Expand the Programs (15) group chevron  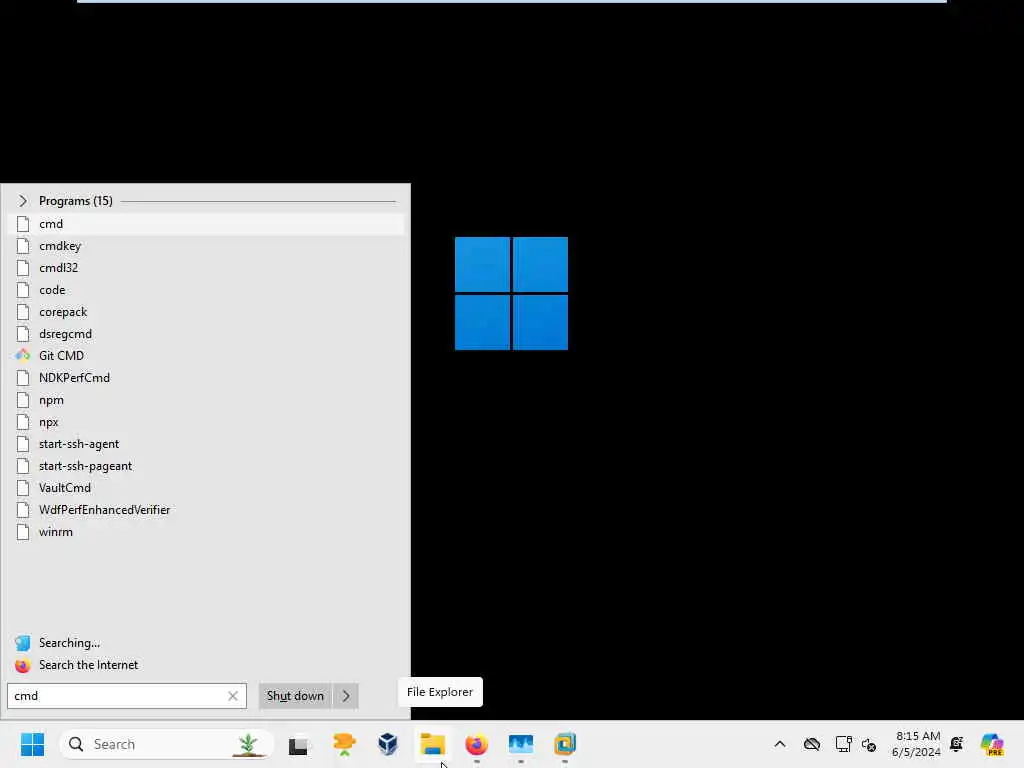click(x=23, y=201)
